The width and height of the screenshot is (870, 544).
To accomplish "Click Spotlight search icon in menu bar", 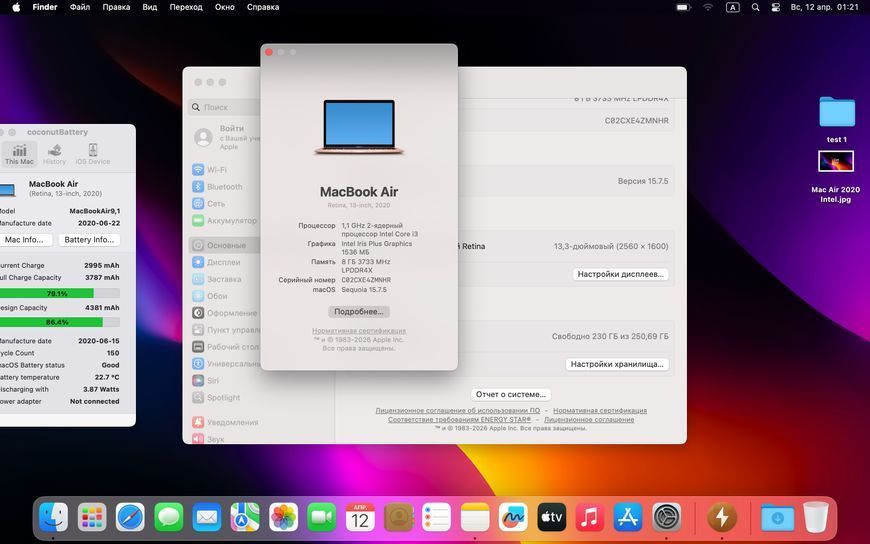I will coord(755,7).
